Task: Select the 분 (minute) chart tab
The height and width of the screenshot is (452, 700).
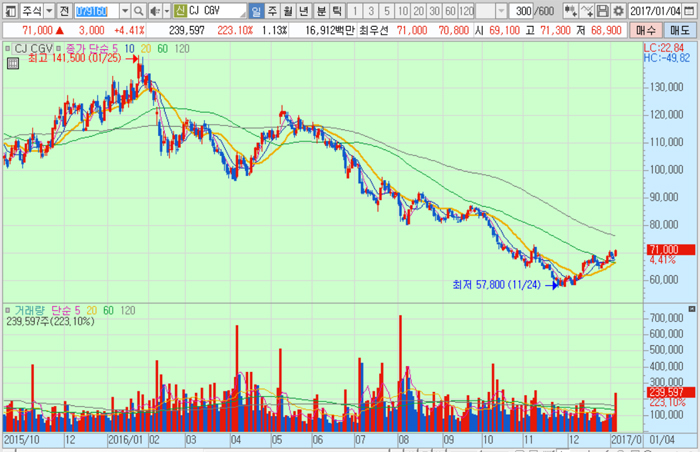Action: tap(322, 10)
